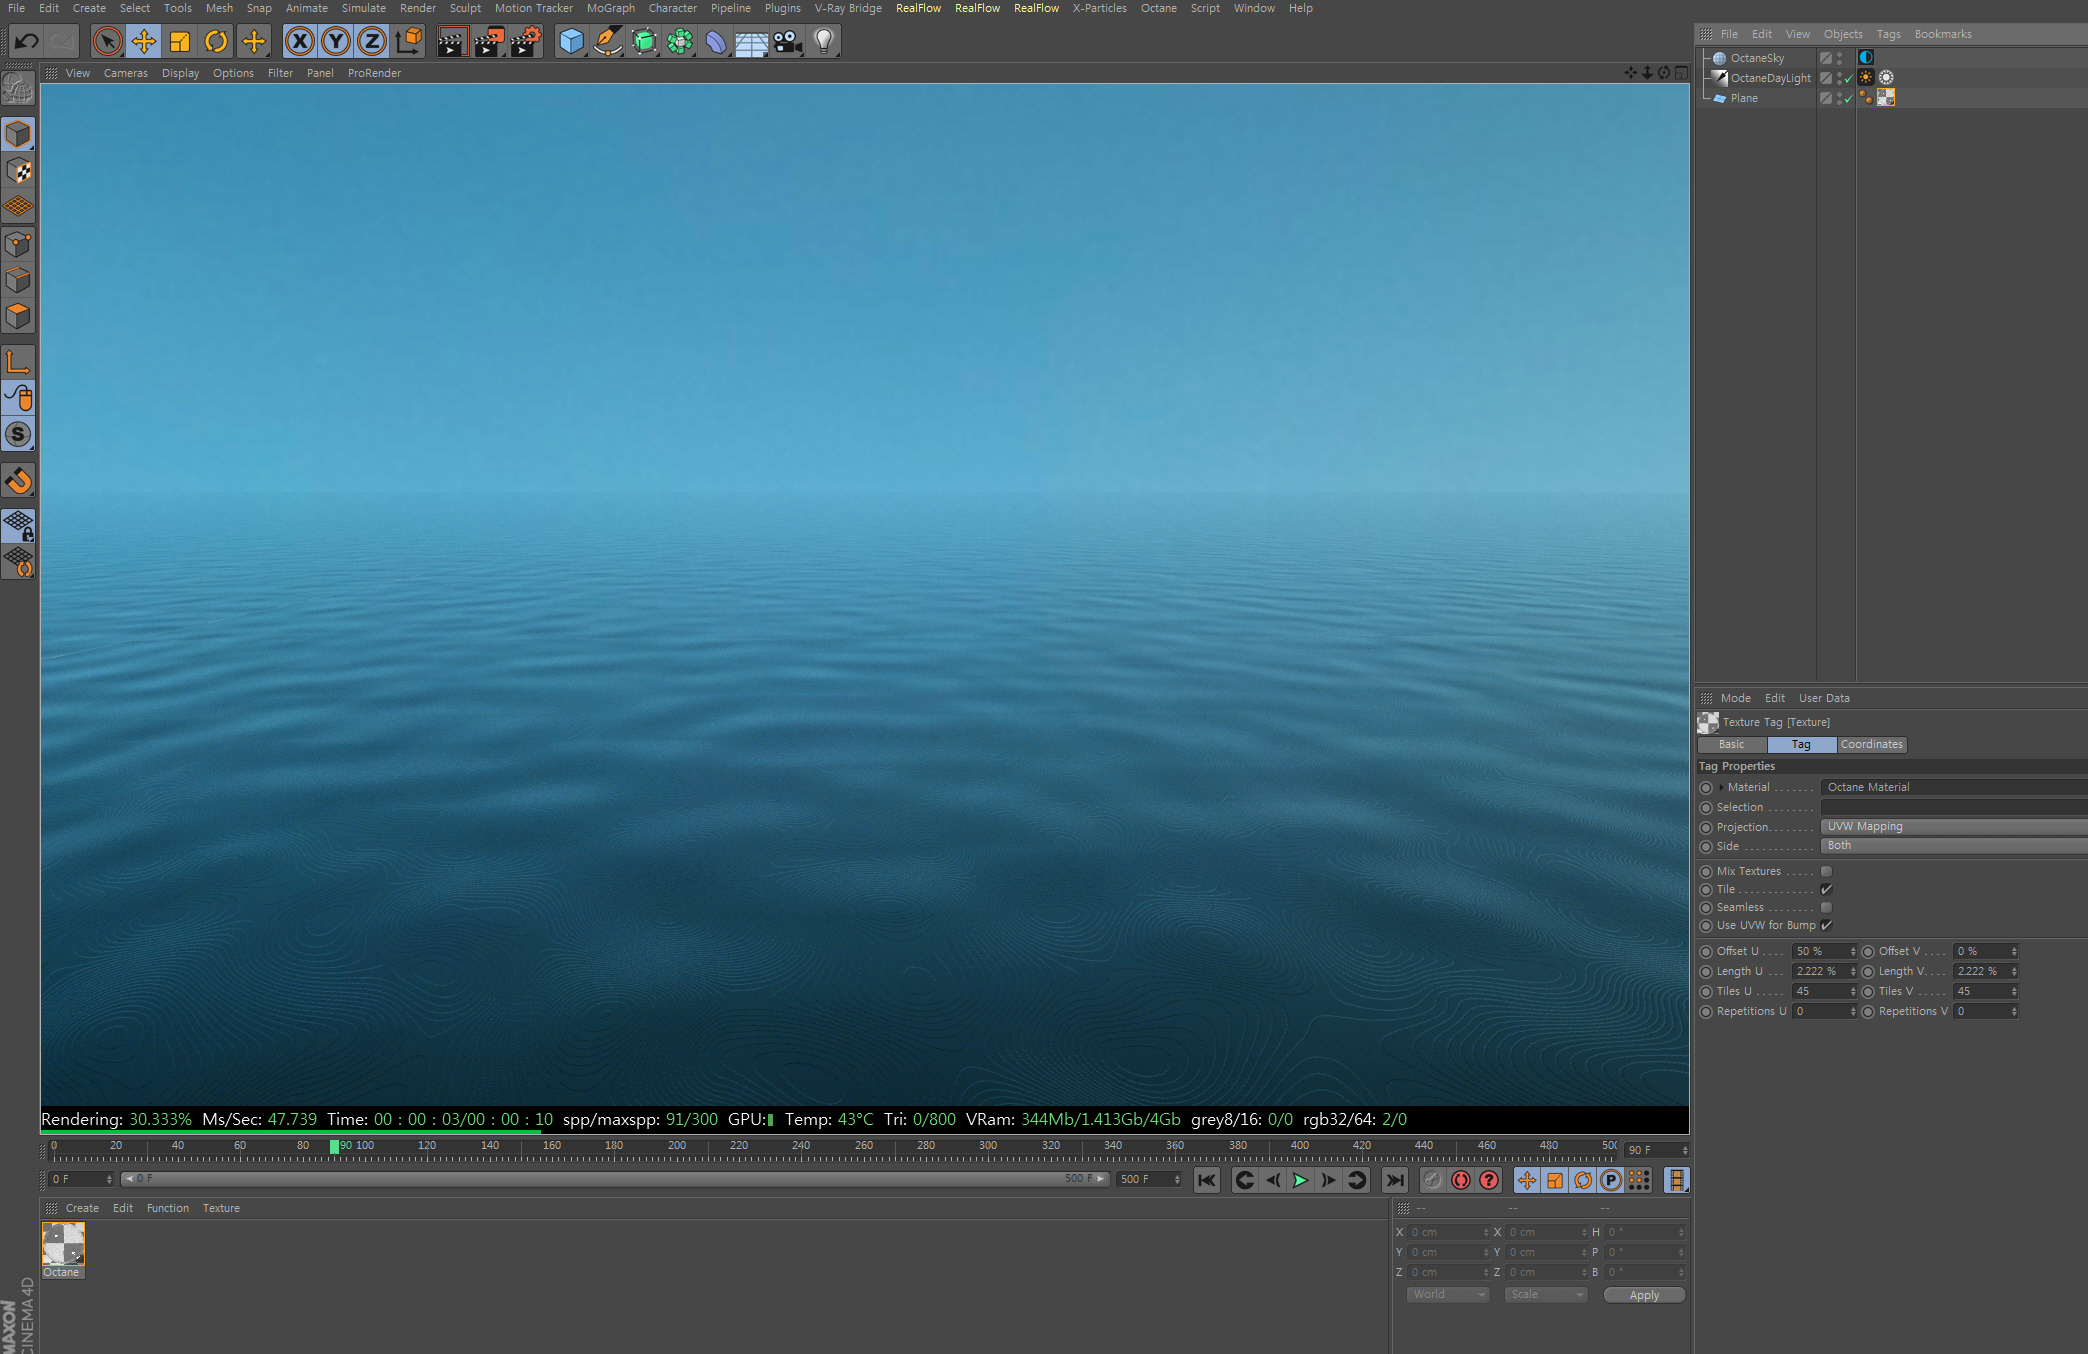Click the array modeling object icon

[680, 41]
